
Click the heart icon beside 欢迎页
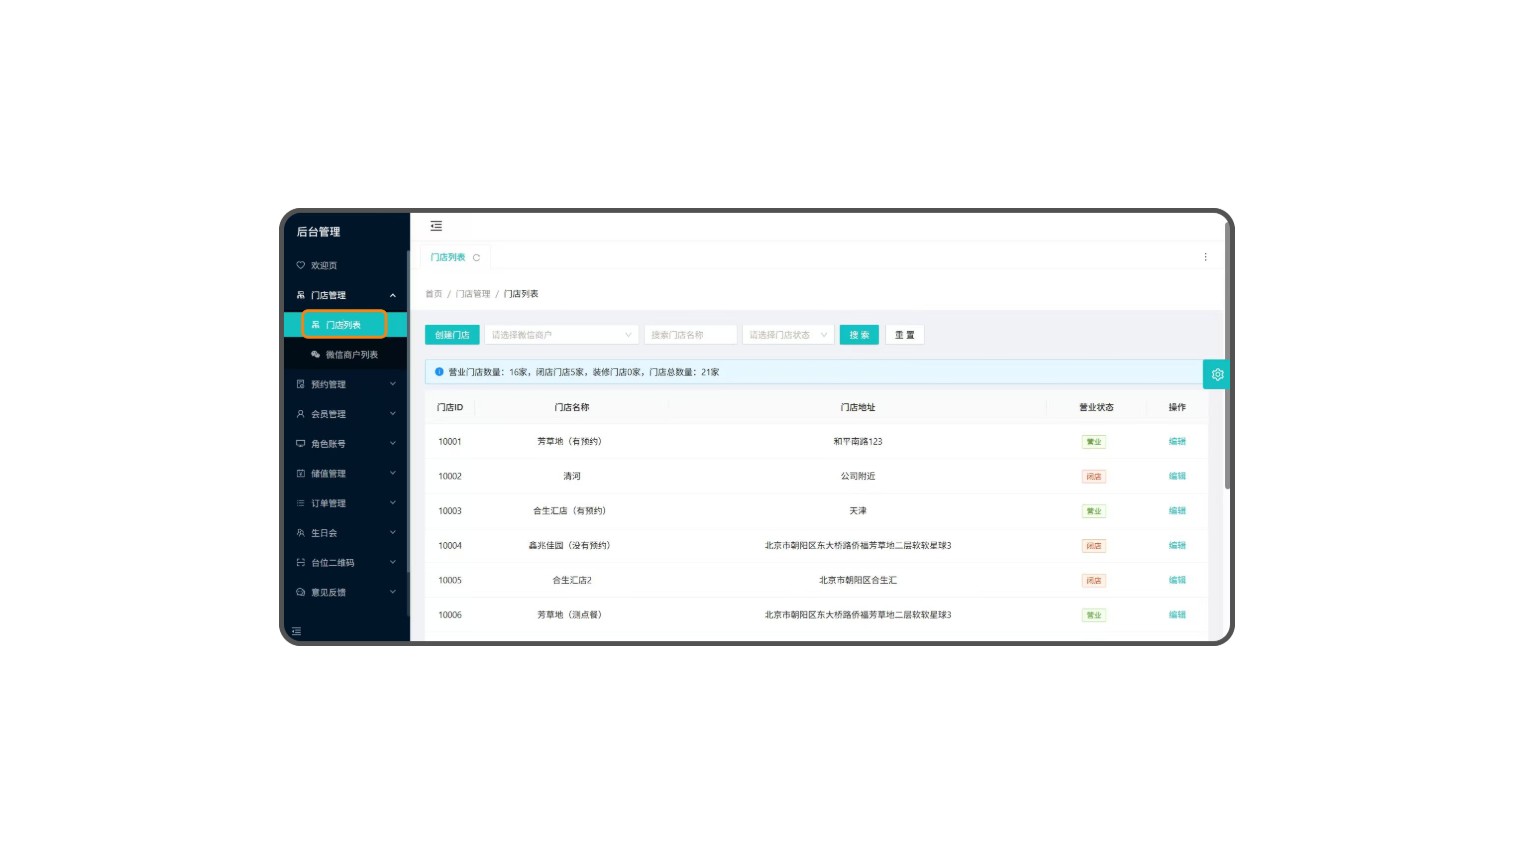pos(300,266)
